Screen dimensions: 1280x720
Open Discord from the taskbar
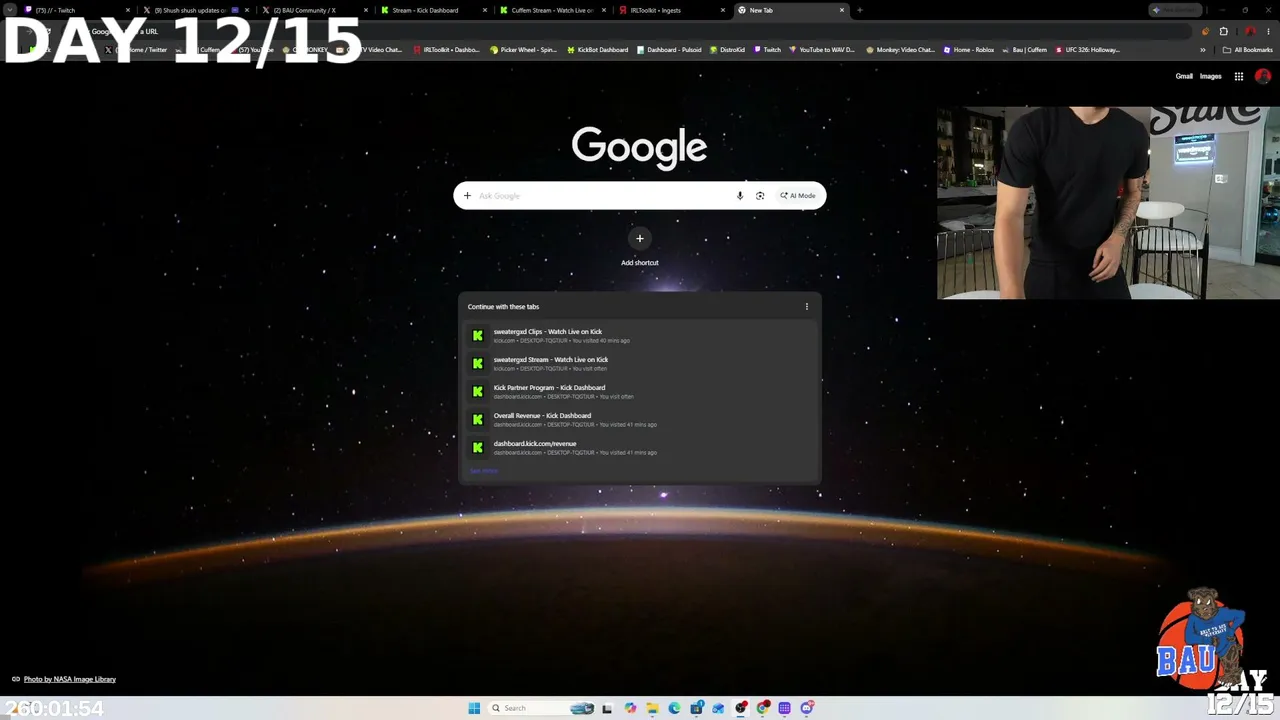coord(806,708)
